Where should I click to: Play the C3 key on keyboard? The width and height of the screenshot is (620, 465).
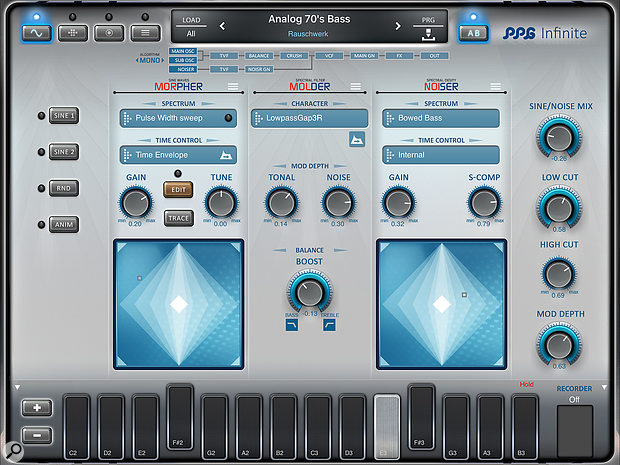pyautogui.click(x=318, y=427)
